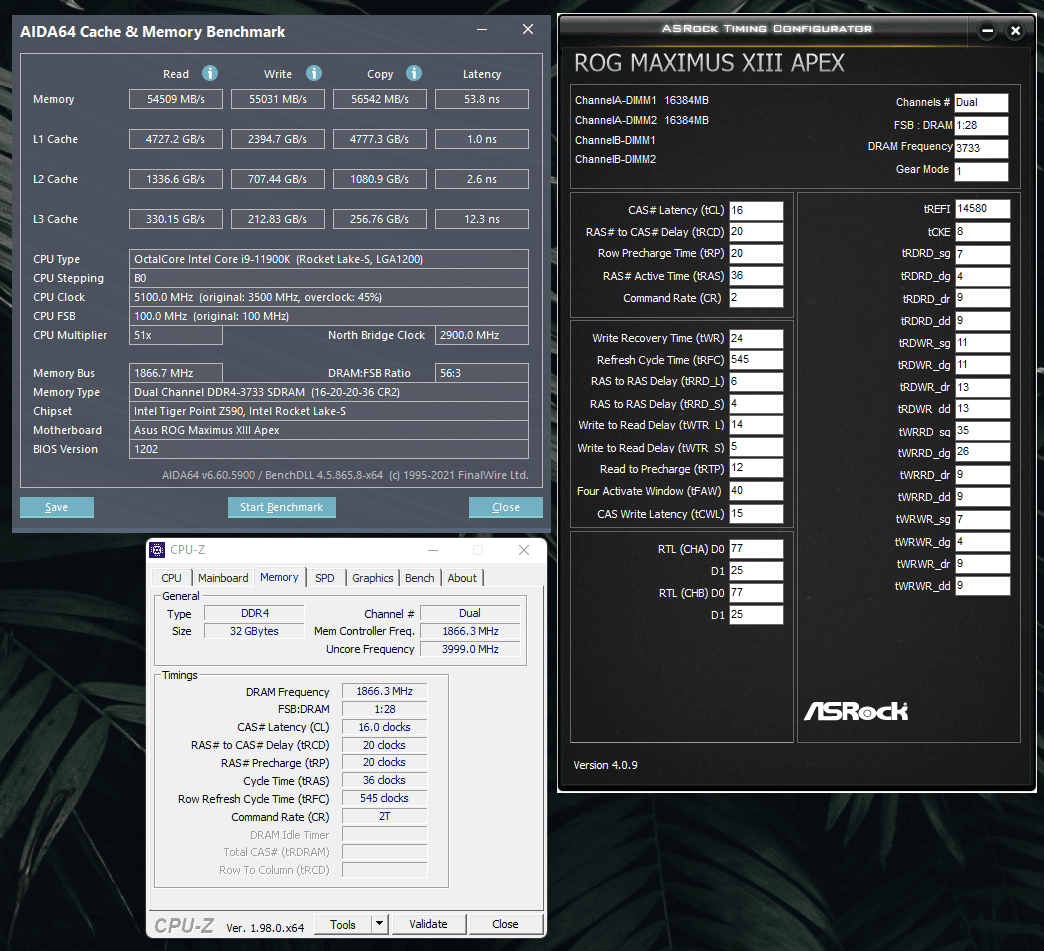The width and height of the screenshot is (1044, 951).
Task: Minimize the ASRock Timing Configurator window
Action: [x=987, y=31]
